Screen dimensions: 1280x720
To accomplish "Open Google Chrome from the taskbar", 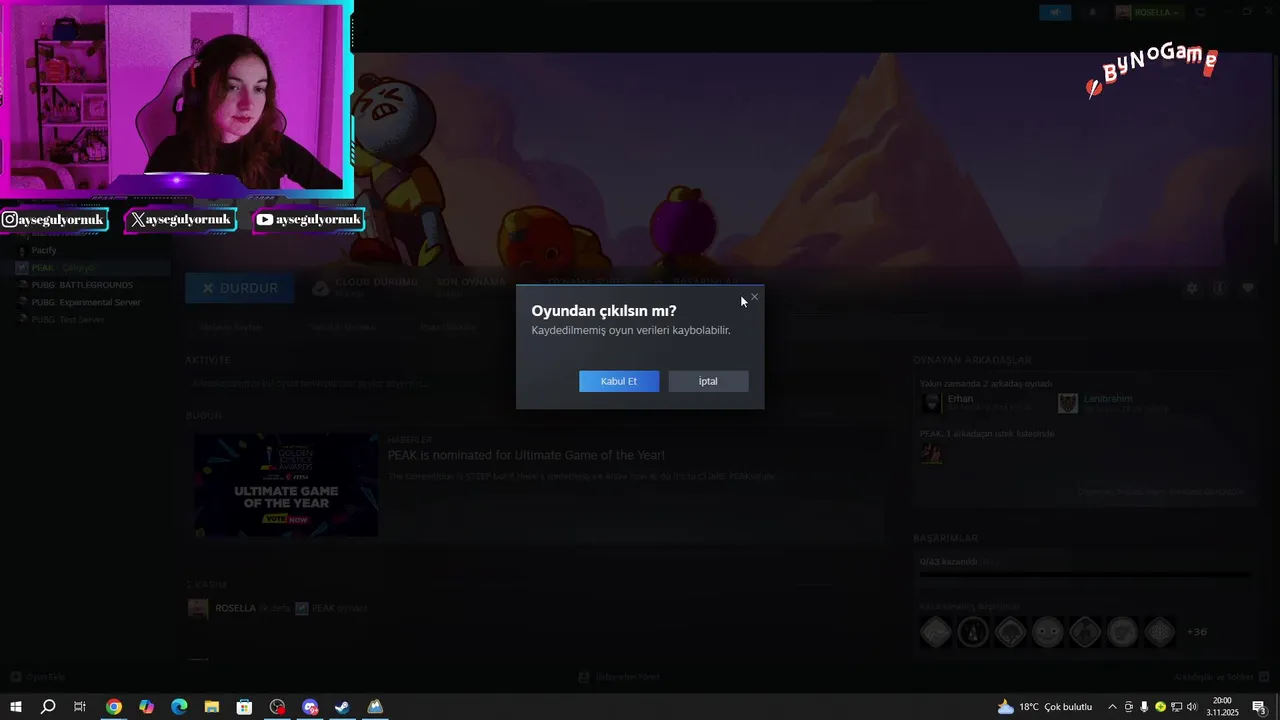I will point(114,707).
